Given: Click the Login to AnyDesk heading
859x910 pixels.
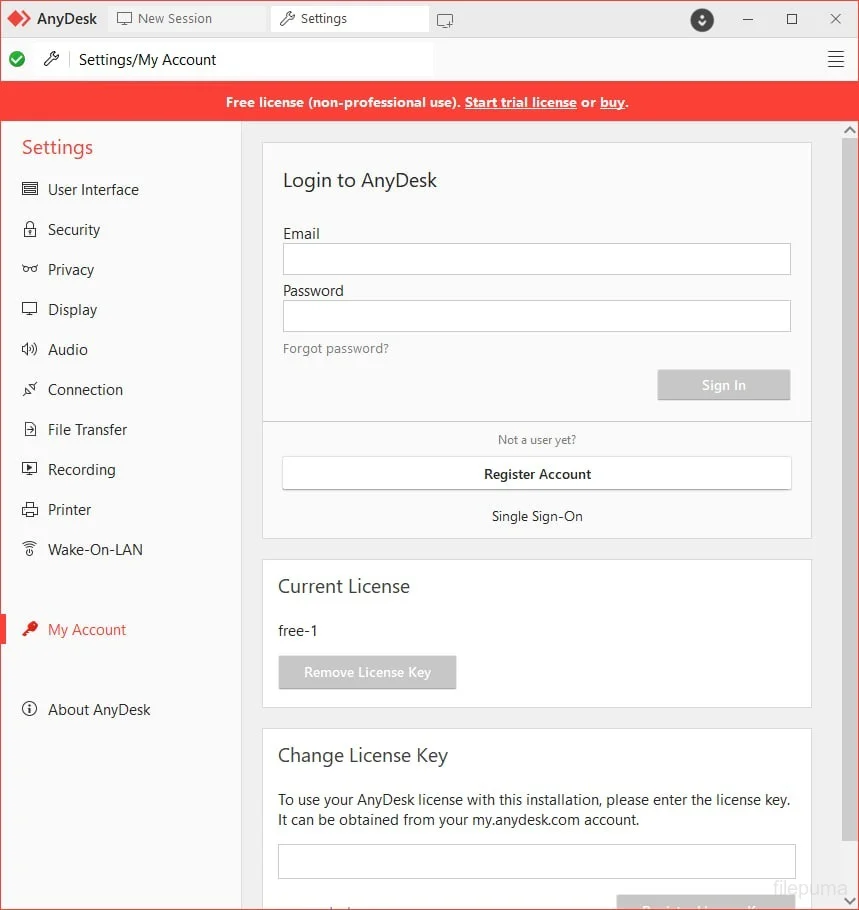Looking at the screenshot, I should (360, 180).
